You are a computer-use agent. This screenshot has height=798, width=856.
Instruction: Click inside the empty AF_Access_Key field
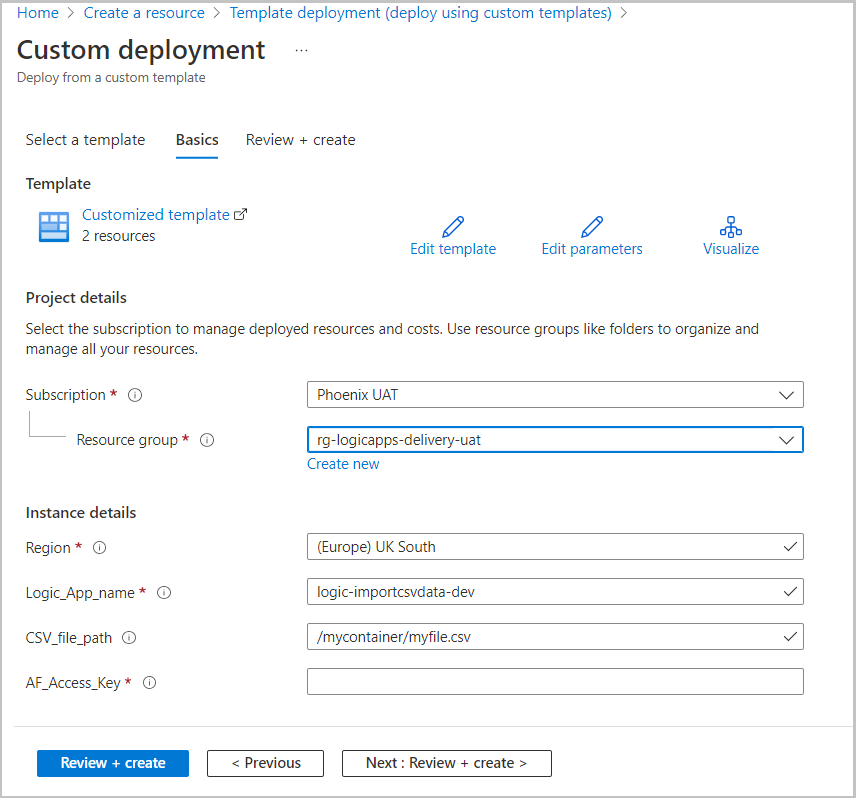coord(555,682)
